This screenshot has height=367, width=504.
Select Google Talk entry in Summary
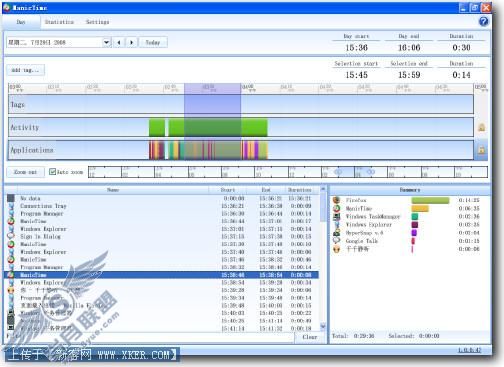pos(408,241)
